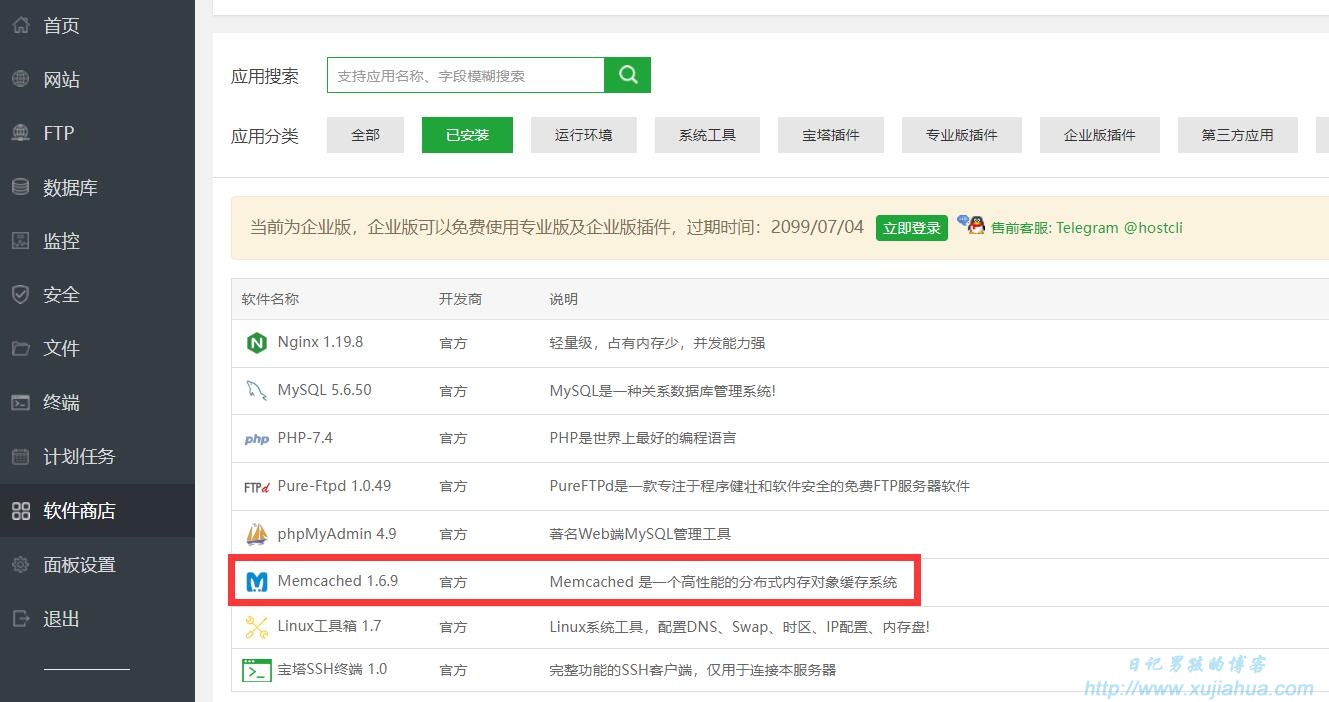Open the 宝塔SSH终端 1.0 entry
This screenshot has width=1329, height=702.
[332, 669]
